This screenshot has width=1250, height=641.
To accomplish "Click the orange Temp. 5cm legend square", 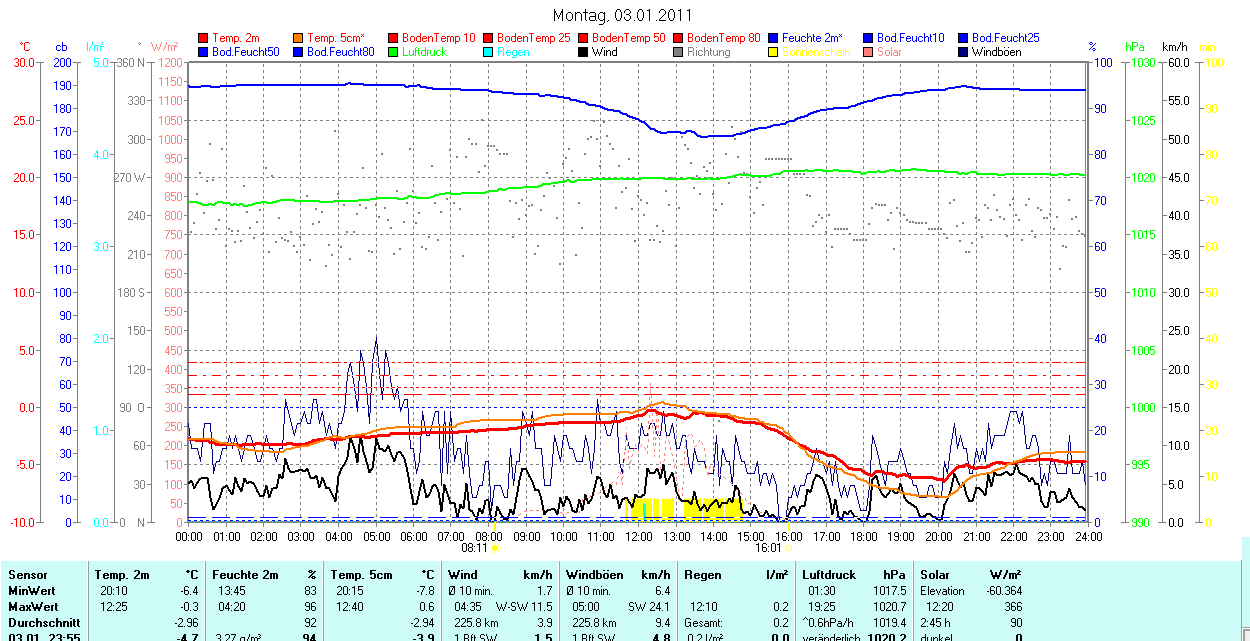I will pyautogui.click(x=299, y=38).
